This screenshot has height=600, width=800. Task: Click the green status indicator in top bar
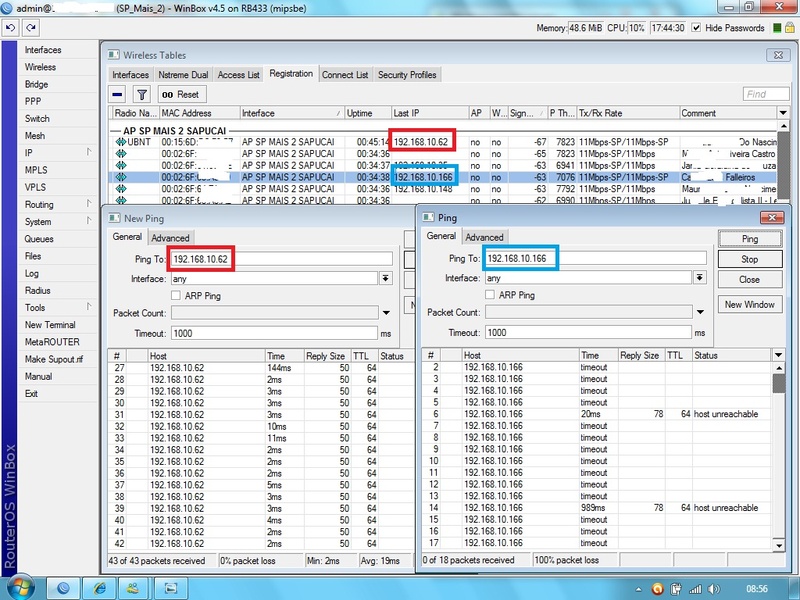pyautogui.click(x=777, y=28)
